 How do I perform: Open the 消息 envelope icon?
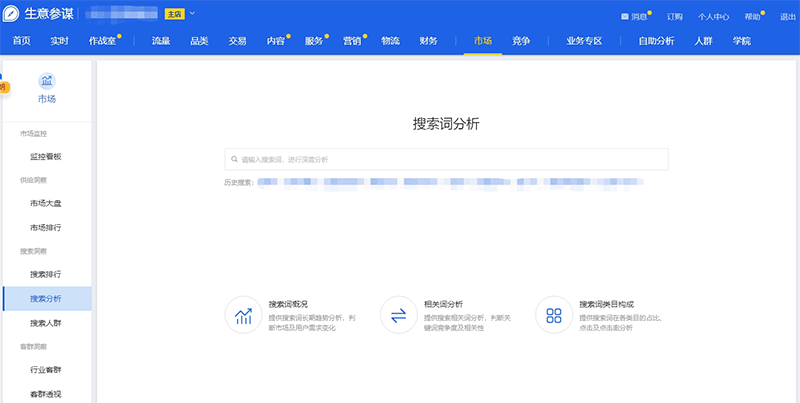coord(625,17)
